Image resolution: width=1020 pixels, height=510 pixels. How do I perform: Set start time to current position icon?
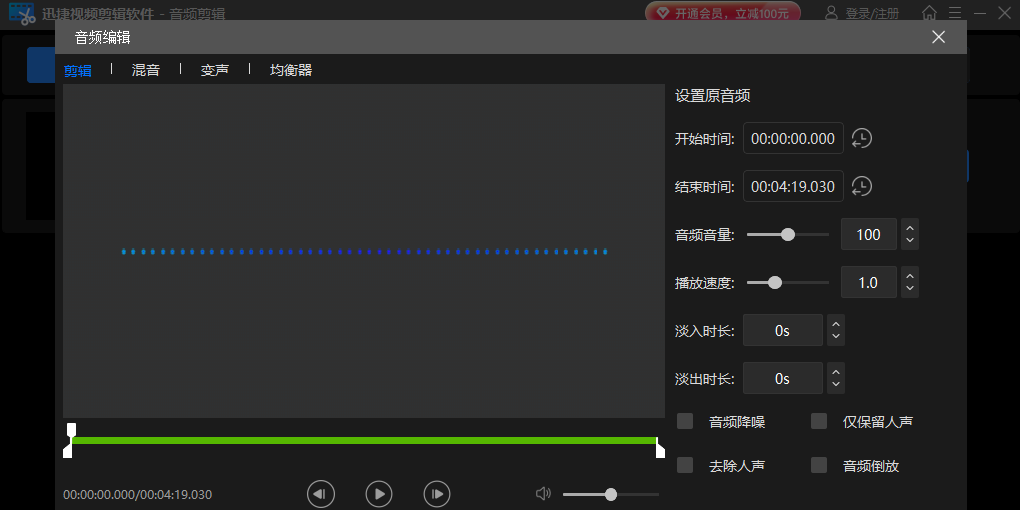861,139
